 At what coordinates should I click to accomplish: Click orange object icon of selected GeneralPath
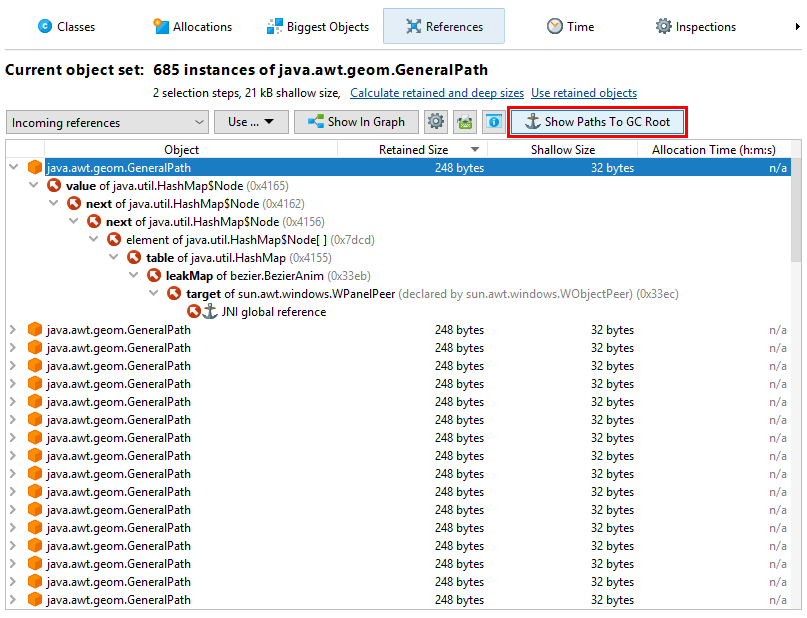34,168
